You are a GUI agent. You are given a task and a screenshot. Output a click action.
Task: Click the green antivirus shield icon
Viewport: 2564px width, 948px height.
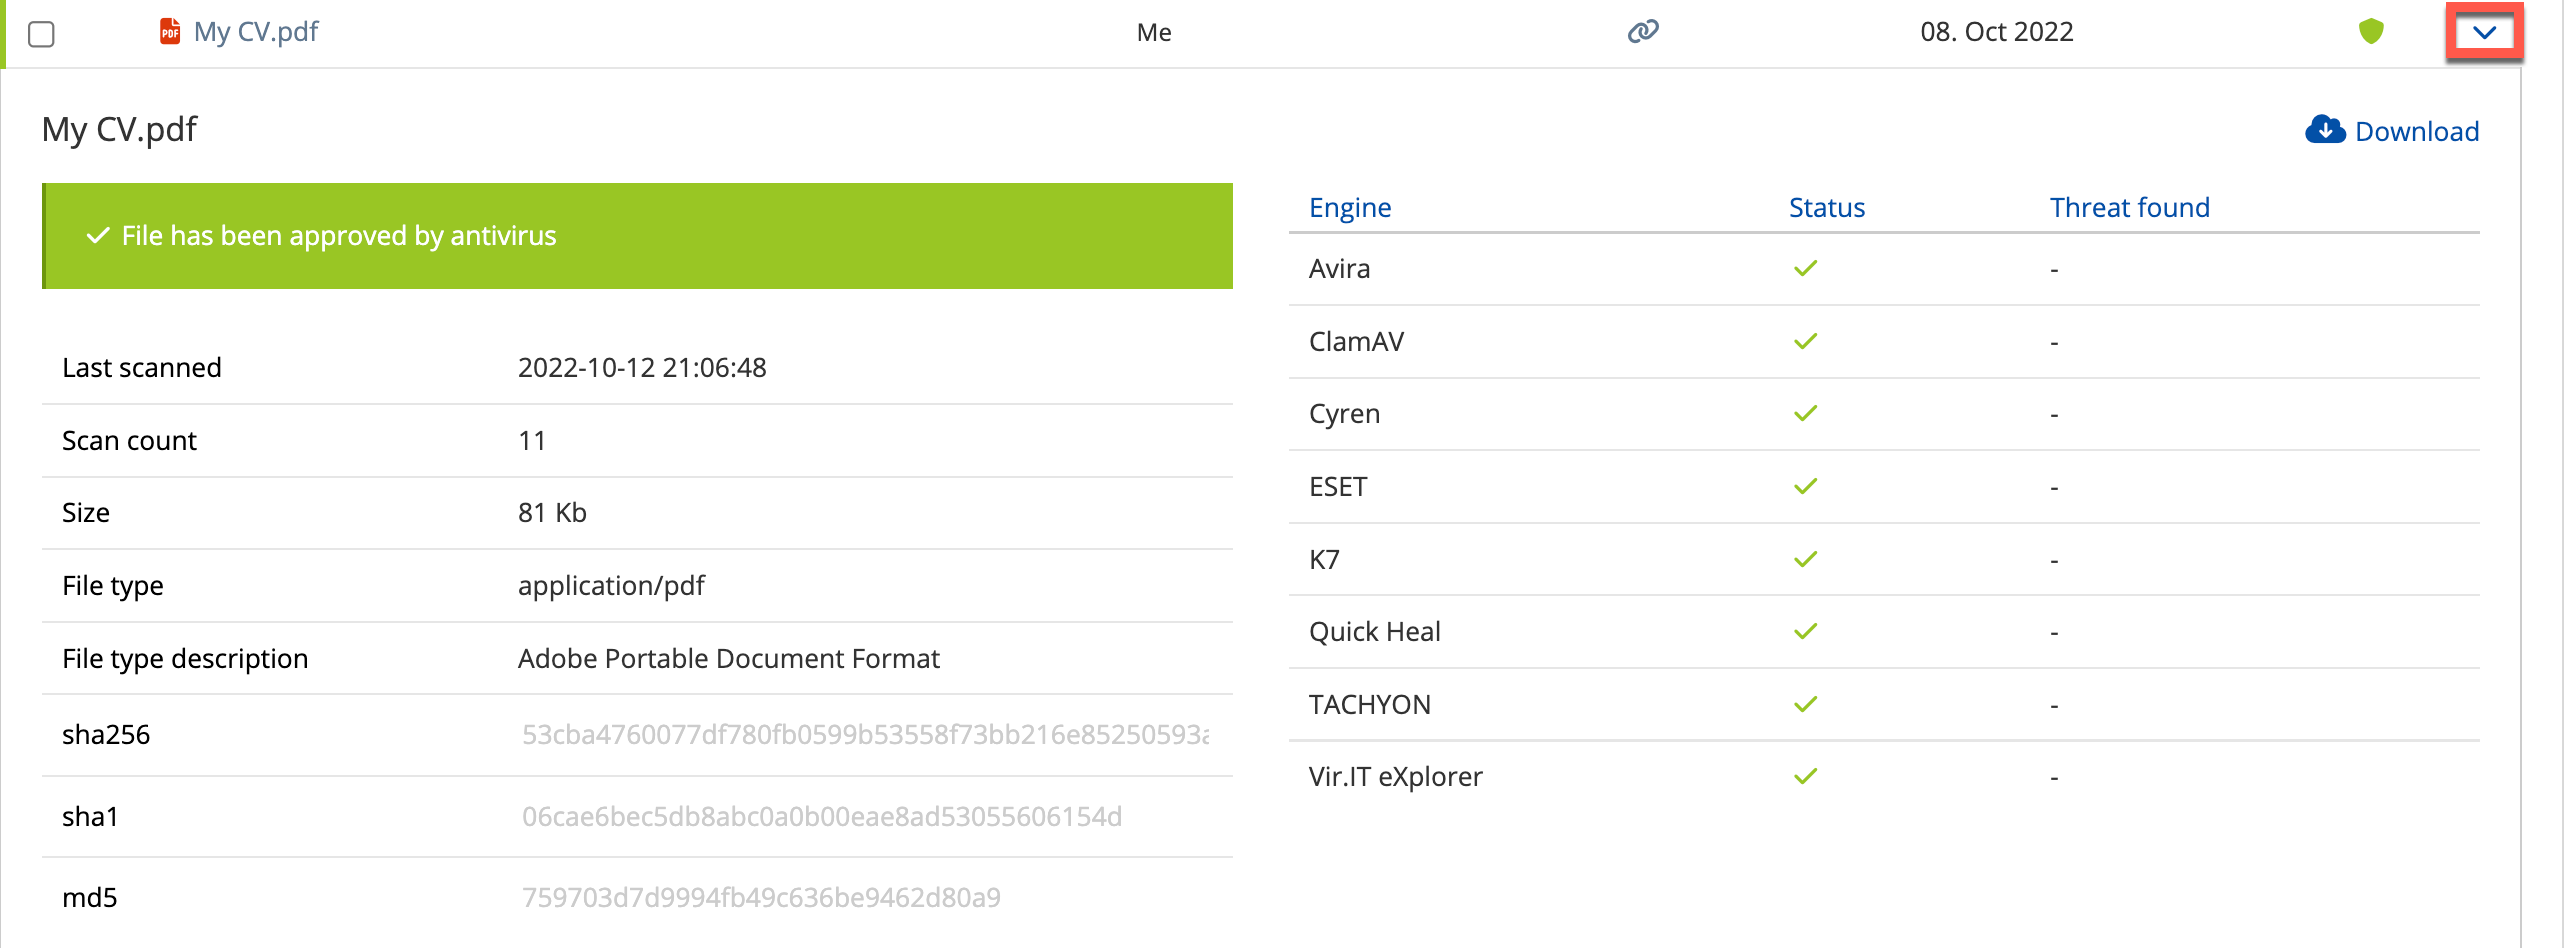coord(2370,32)
